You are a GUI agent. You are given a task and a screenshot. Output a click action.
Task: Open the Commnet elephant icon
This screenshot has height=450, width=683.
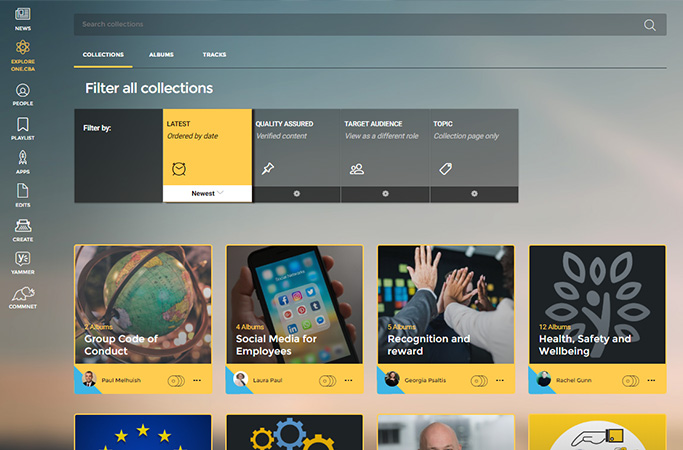point(23,294)
